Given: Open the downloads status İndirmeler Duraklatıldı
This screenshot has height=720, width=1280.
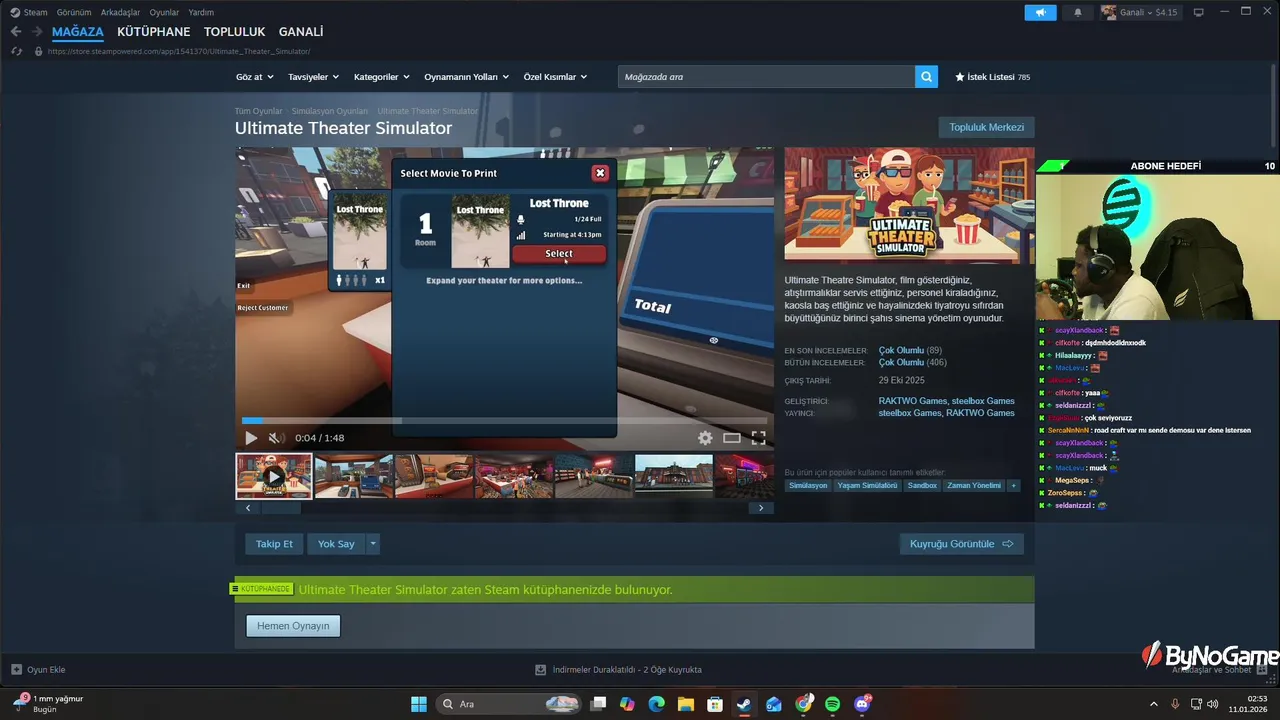Looking at the screenshot, I should 618,669.
